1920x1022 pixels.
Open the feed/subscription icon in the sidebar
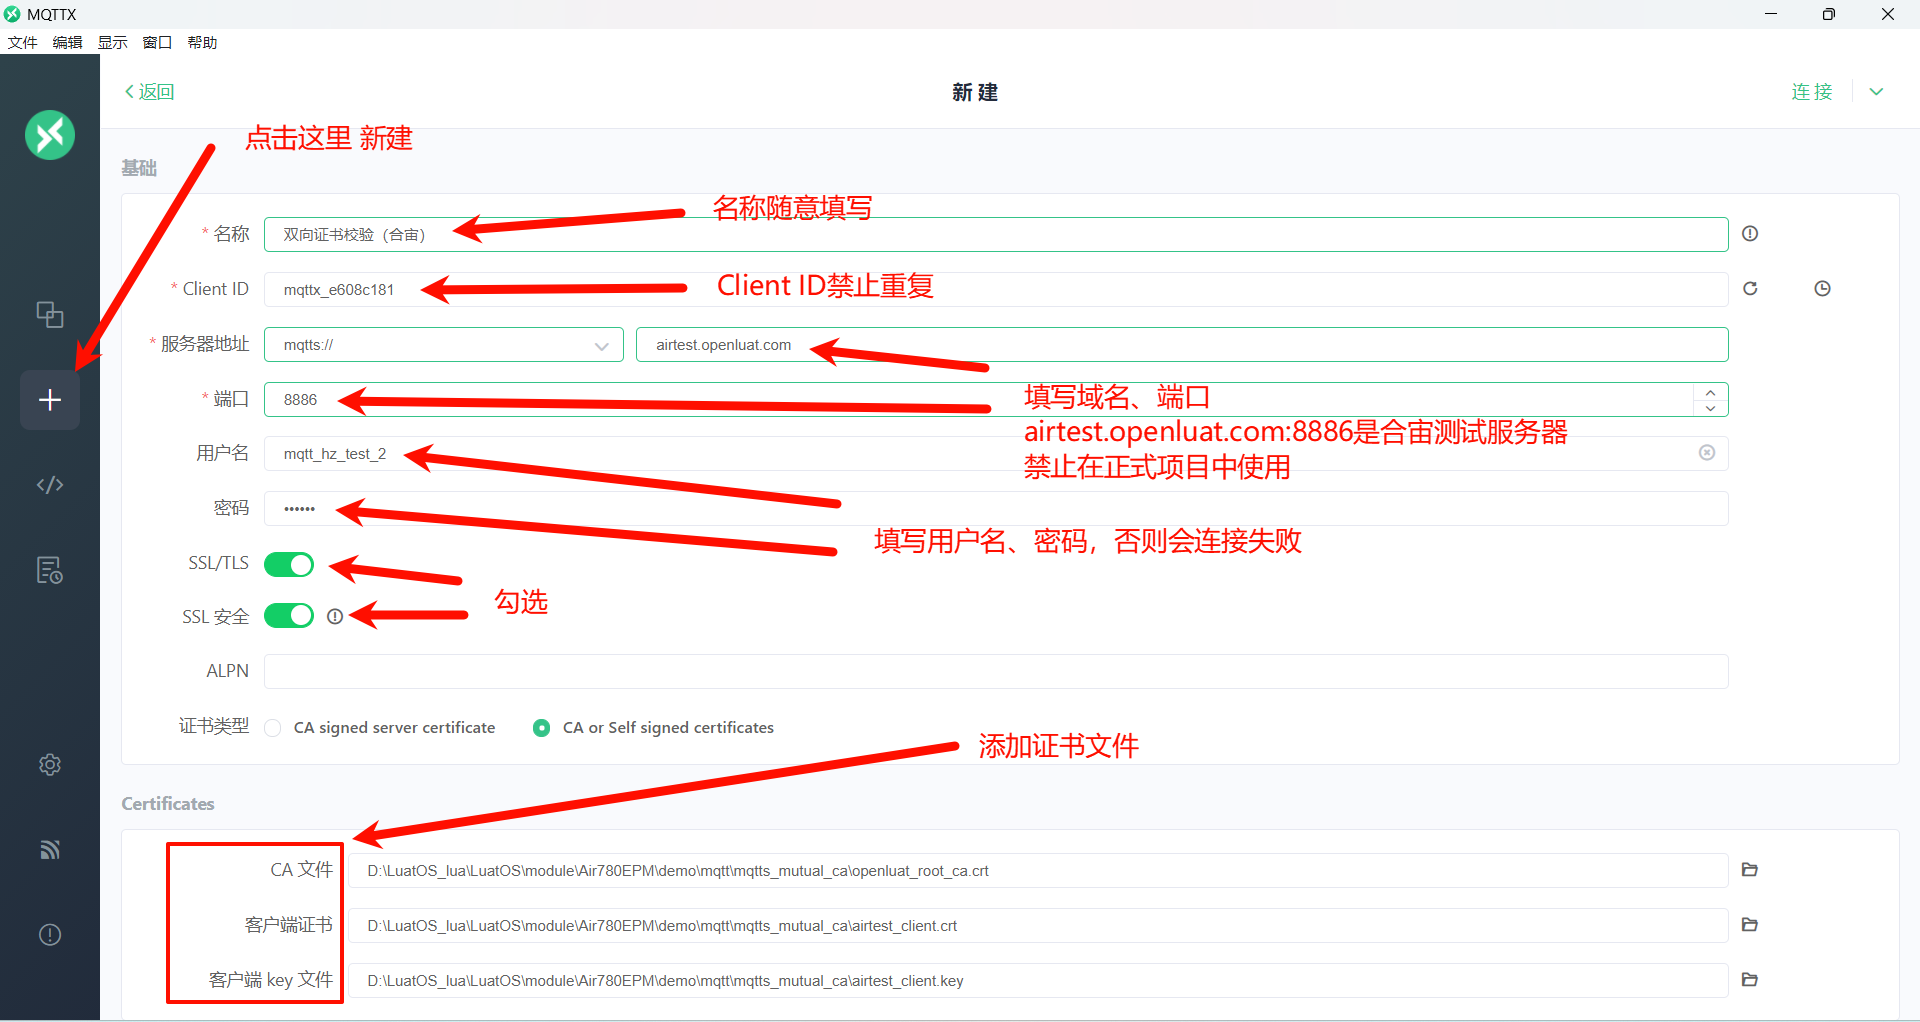point(50,850)
